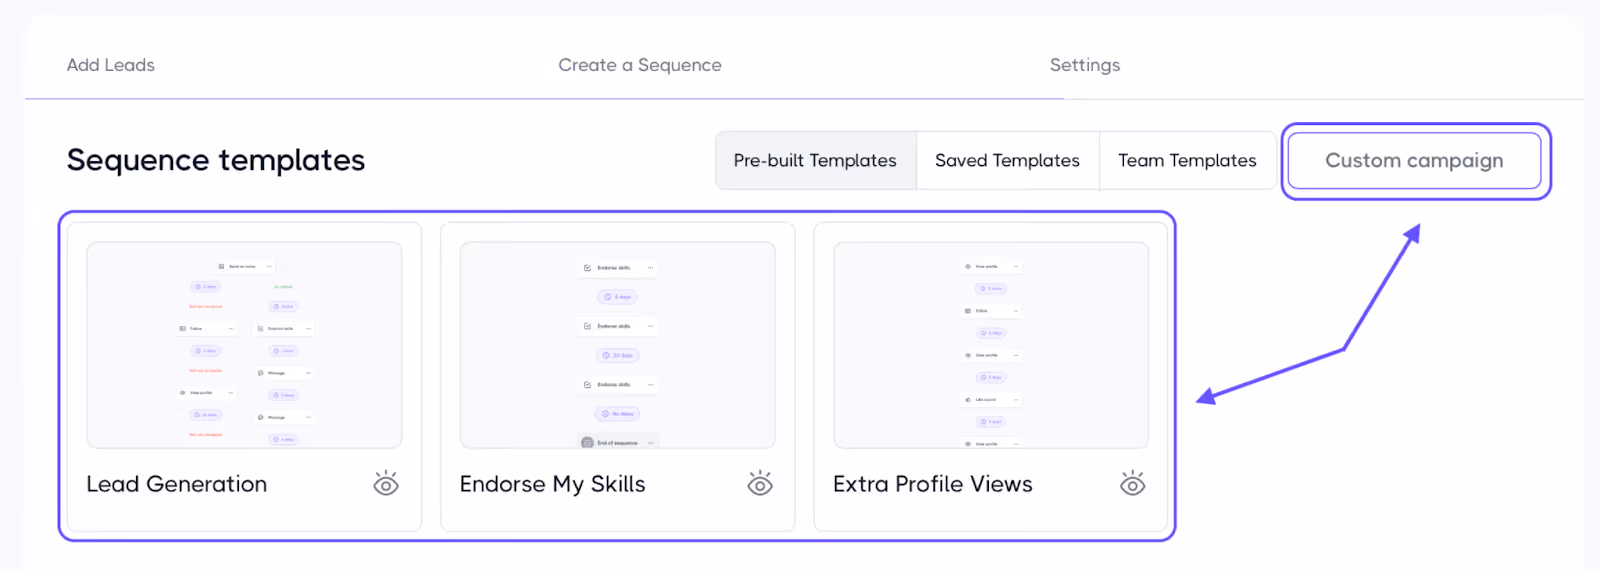Click the Endorse My Skills title text
The image size is (1600, 569).
click(552, 484)
